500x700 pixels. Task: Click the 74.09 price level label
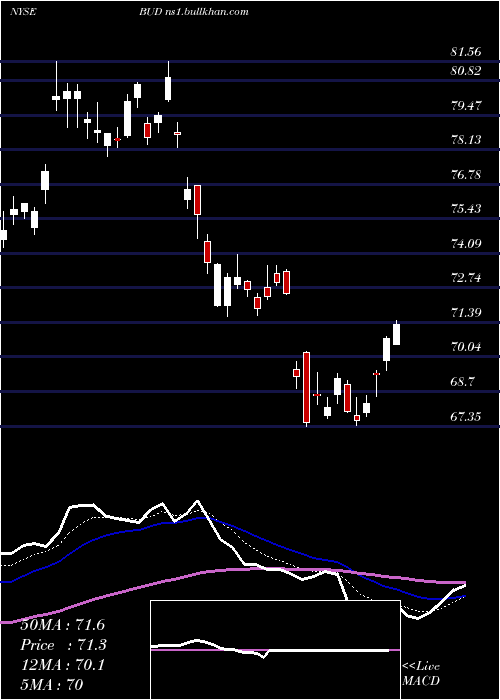click(x=466, y=244)
